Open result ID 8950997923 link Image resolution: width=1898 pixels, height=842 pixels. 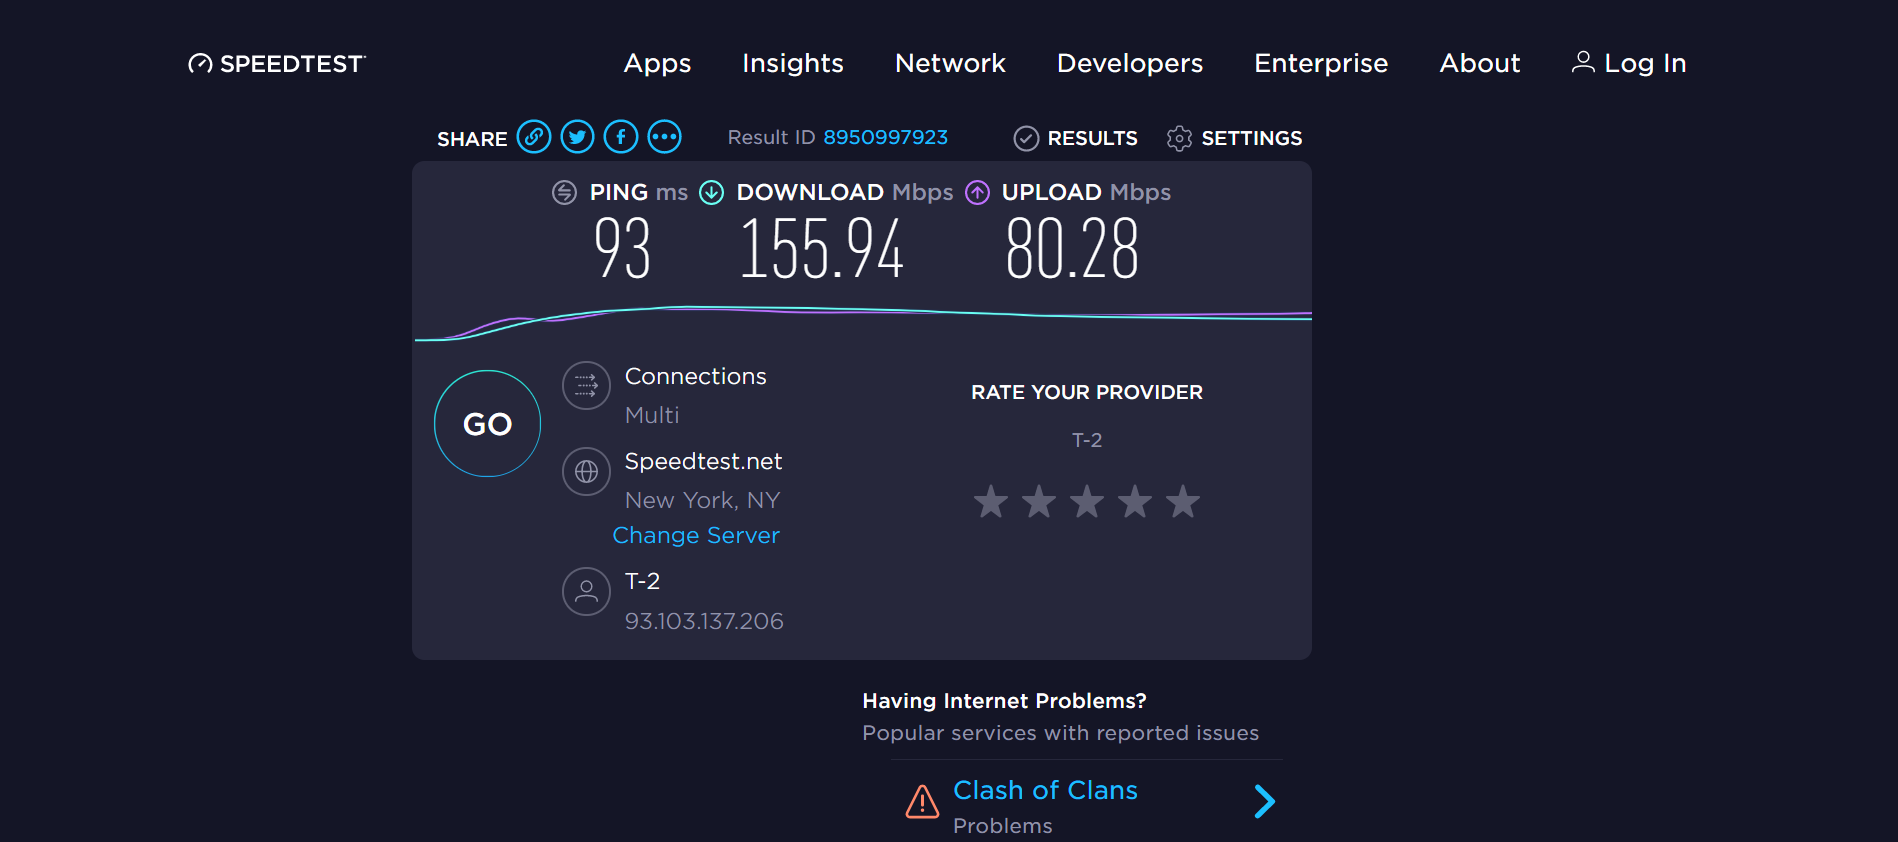[885, 137]
